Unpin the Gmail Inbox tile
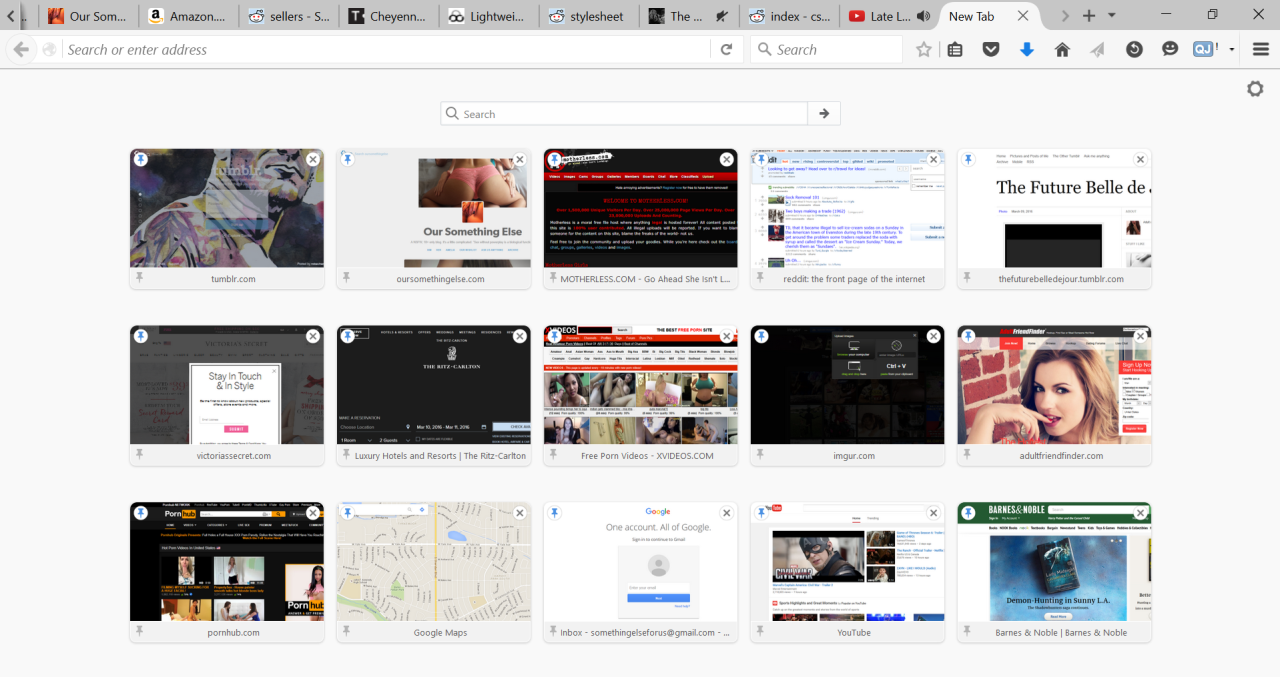This screenshot has width=1280, height=677. [x=554, y=513]
